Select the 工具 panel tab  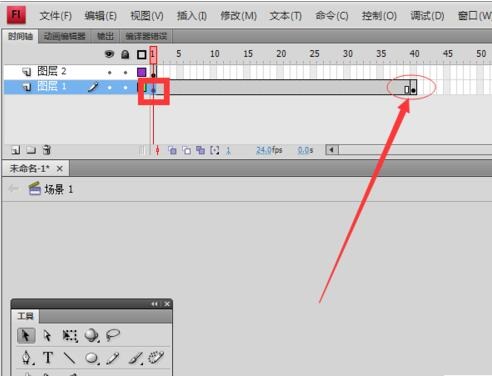click(25, 316)
